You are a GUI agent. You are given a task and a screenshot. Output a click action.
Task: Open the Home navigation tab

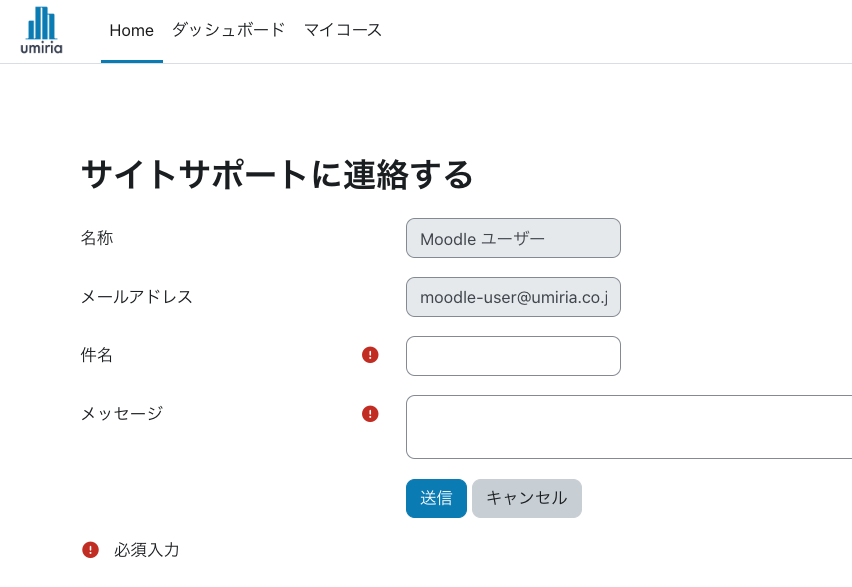(131, 30)
